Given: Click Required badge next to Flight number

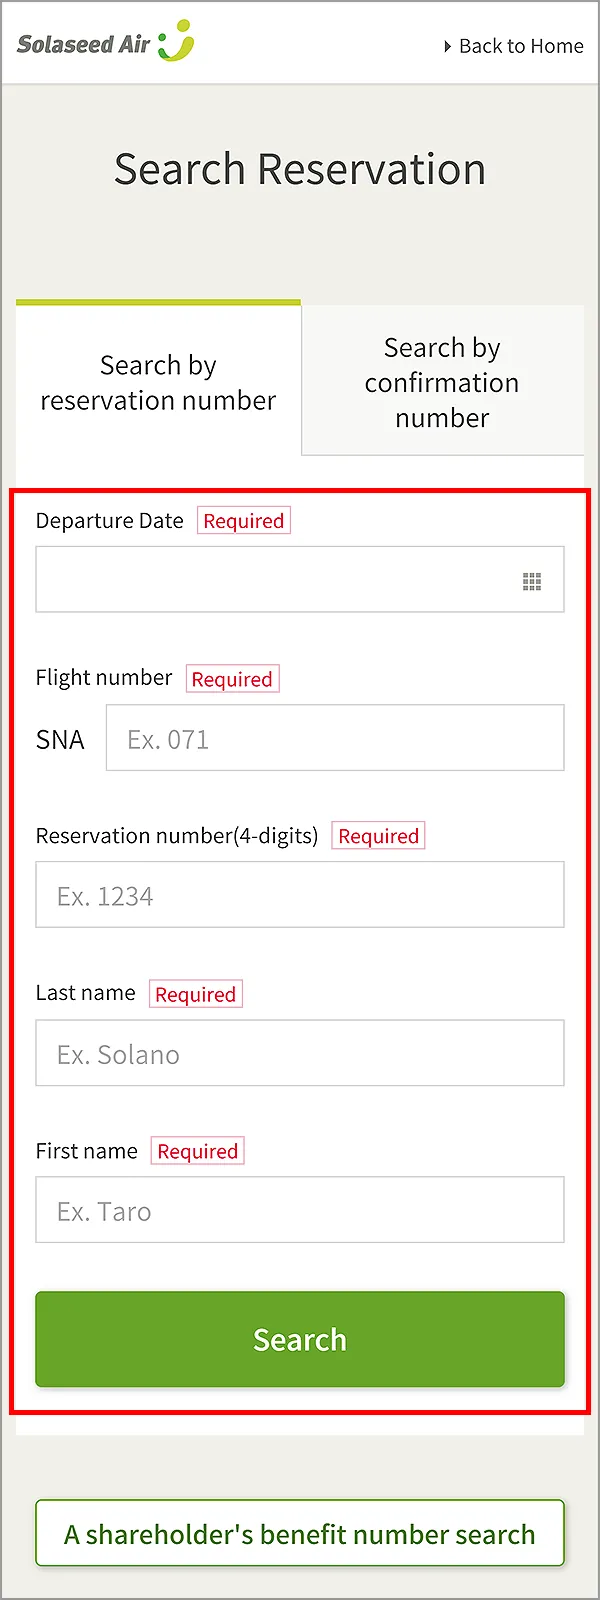Looking at the screenshot, I should [232, 679].
